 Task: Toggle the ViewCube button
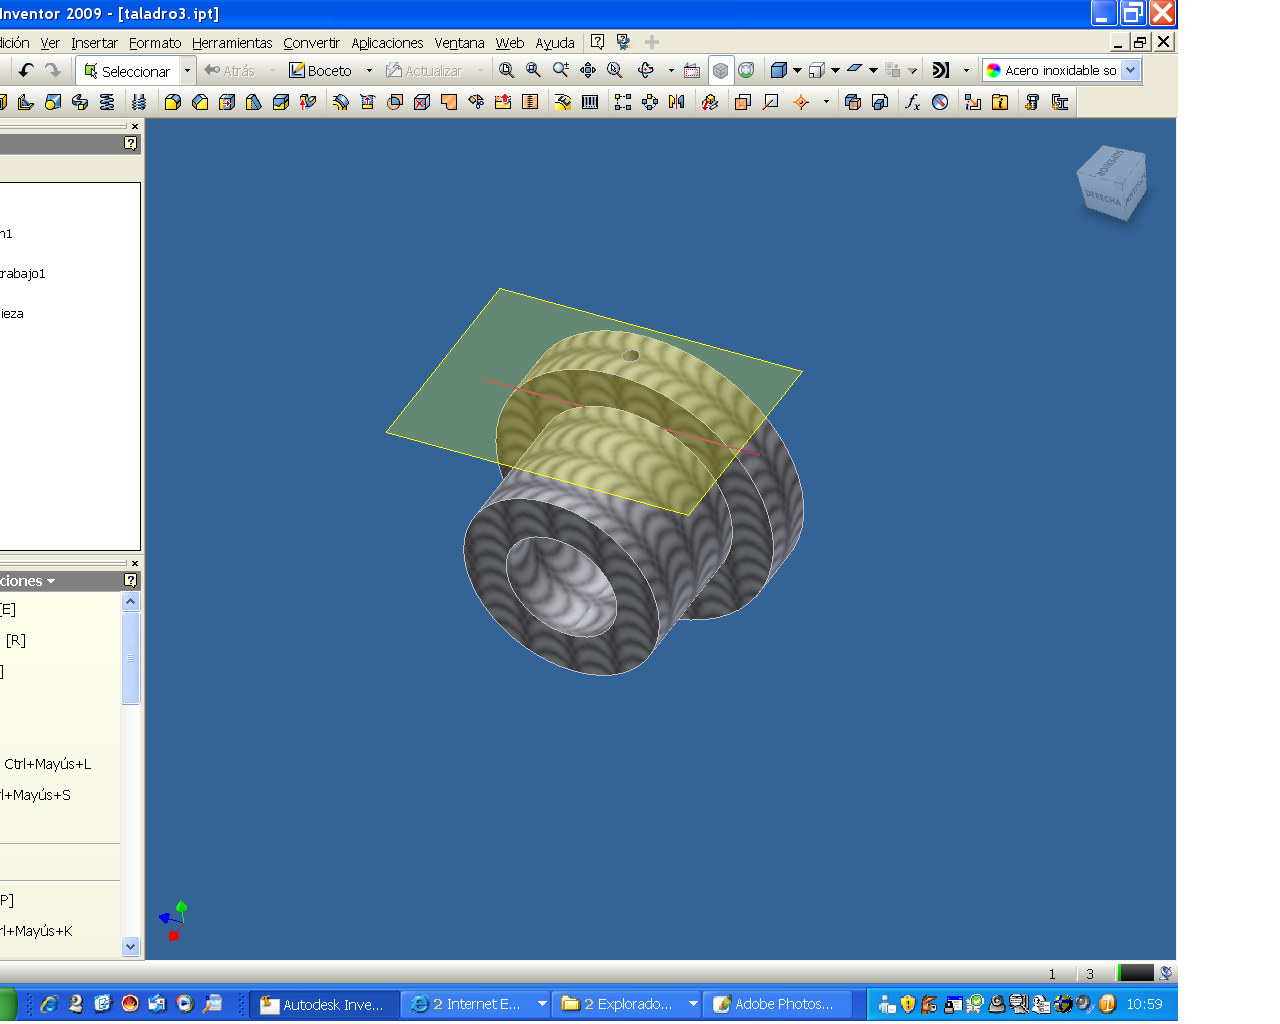click(720, 70)
